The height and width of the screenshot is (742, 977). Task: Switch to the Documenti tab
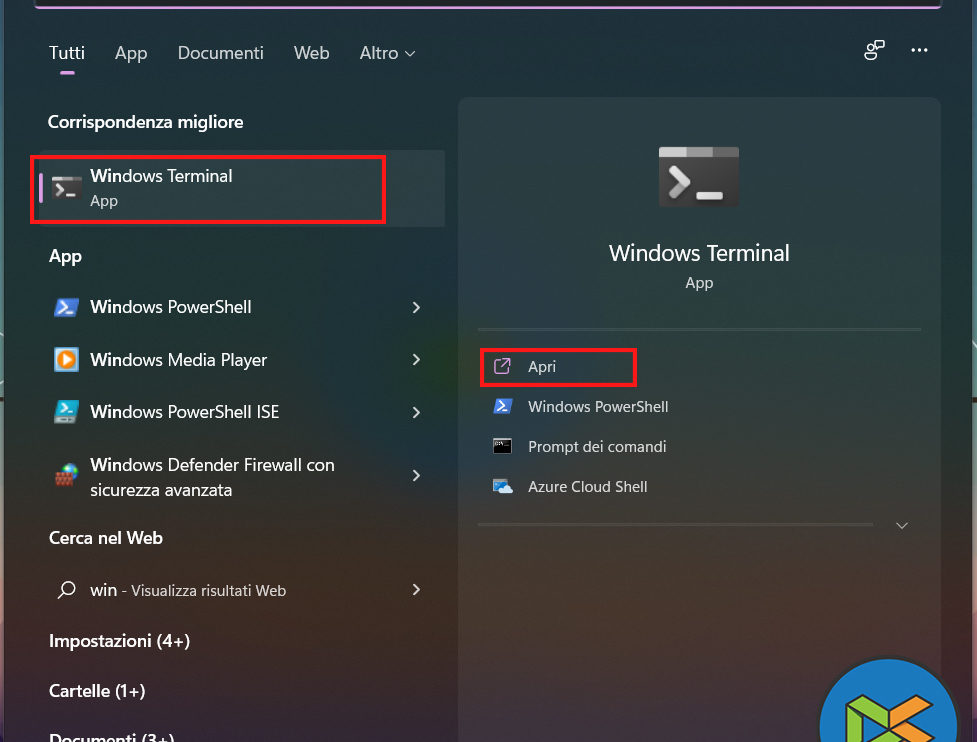pos(221,53)
